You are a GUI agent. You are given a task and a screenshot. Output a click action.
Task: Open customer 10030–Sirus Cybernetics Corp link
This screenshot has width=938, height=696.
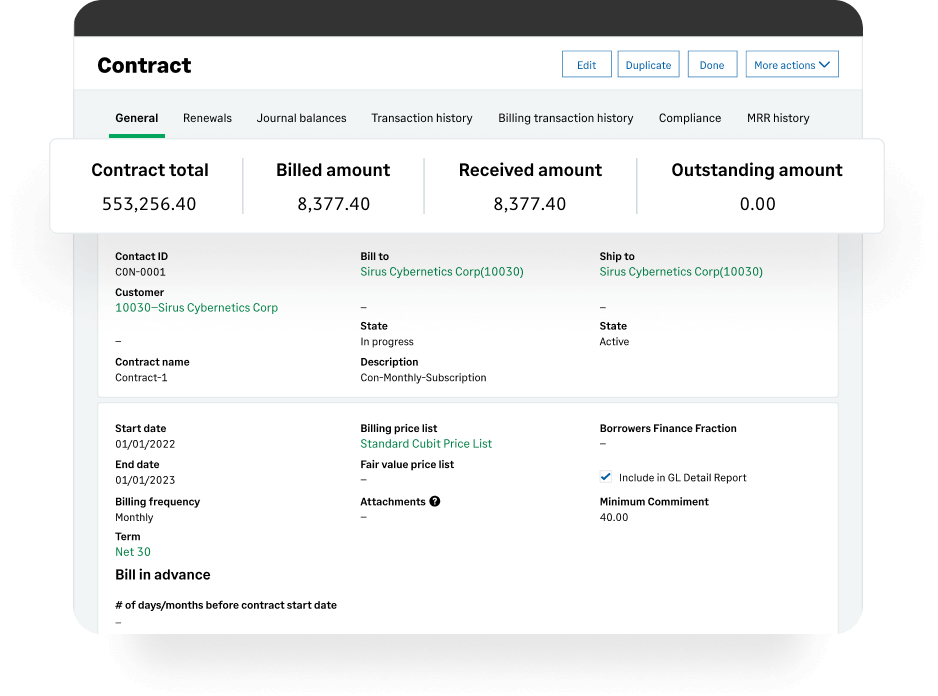(x=197, y=308)
